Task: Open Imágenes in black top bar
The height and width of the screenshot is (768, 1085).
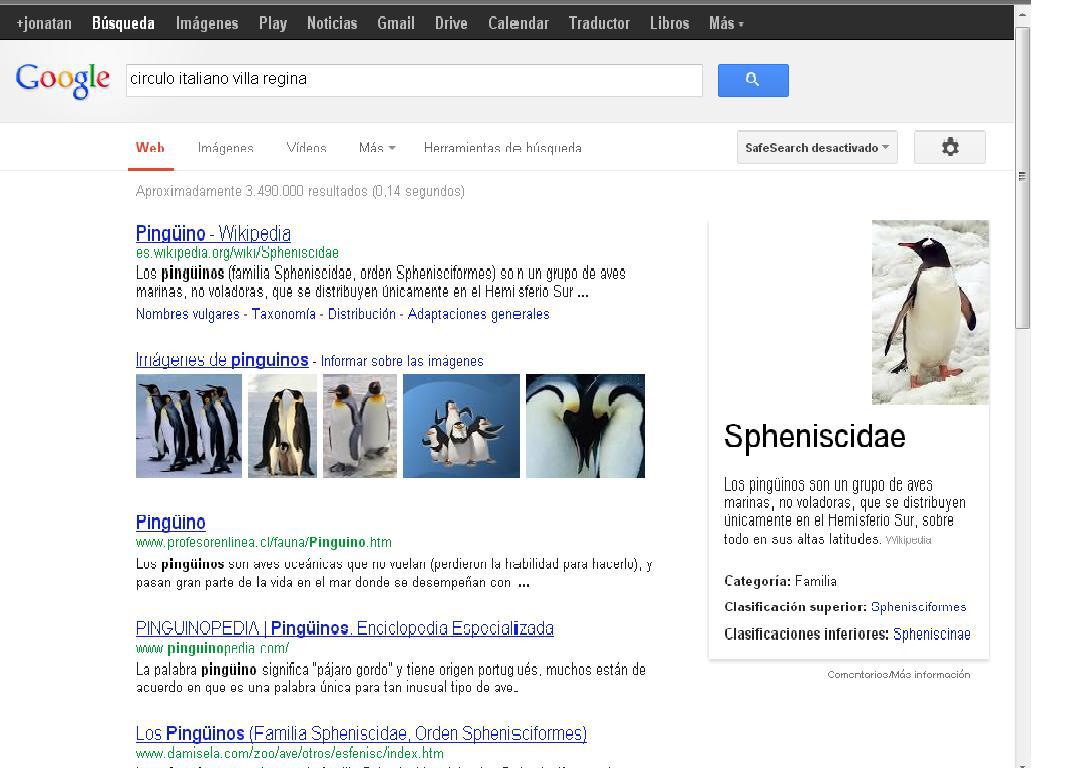Action: (207, 24)
